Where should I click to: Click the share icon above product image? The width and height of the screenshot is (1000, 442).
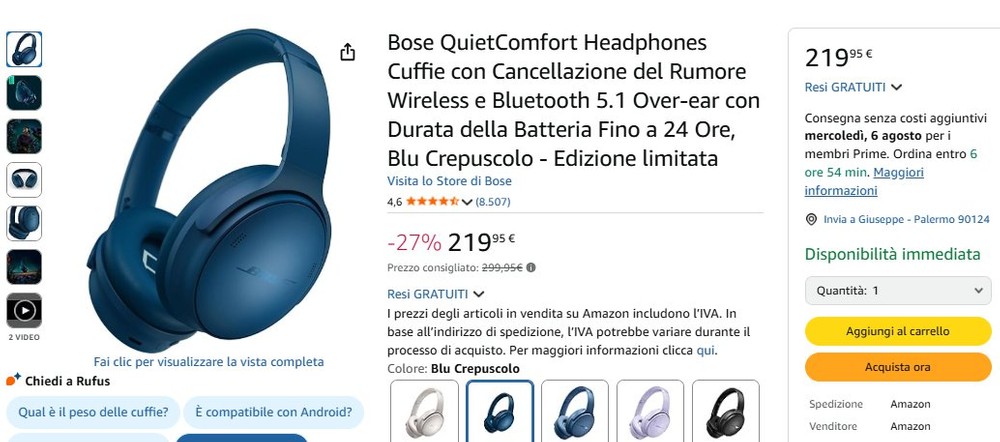coord(347,52)
